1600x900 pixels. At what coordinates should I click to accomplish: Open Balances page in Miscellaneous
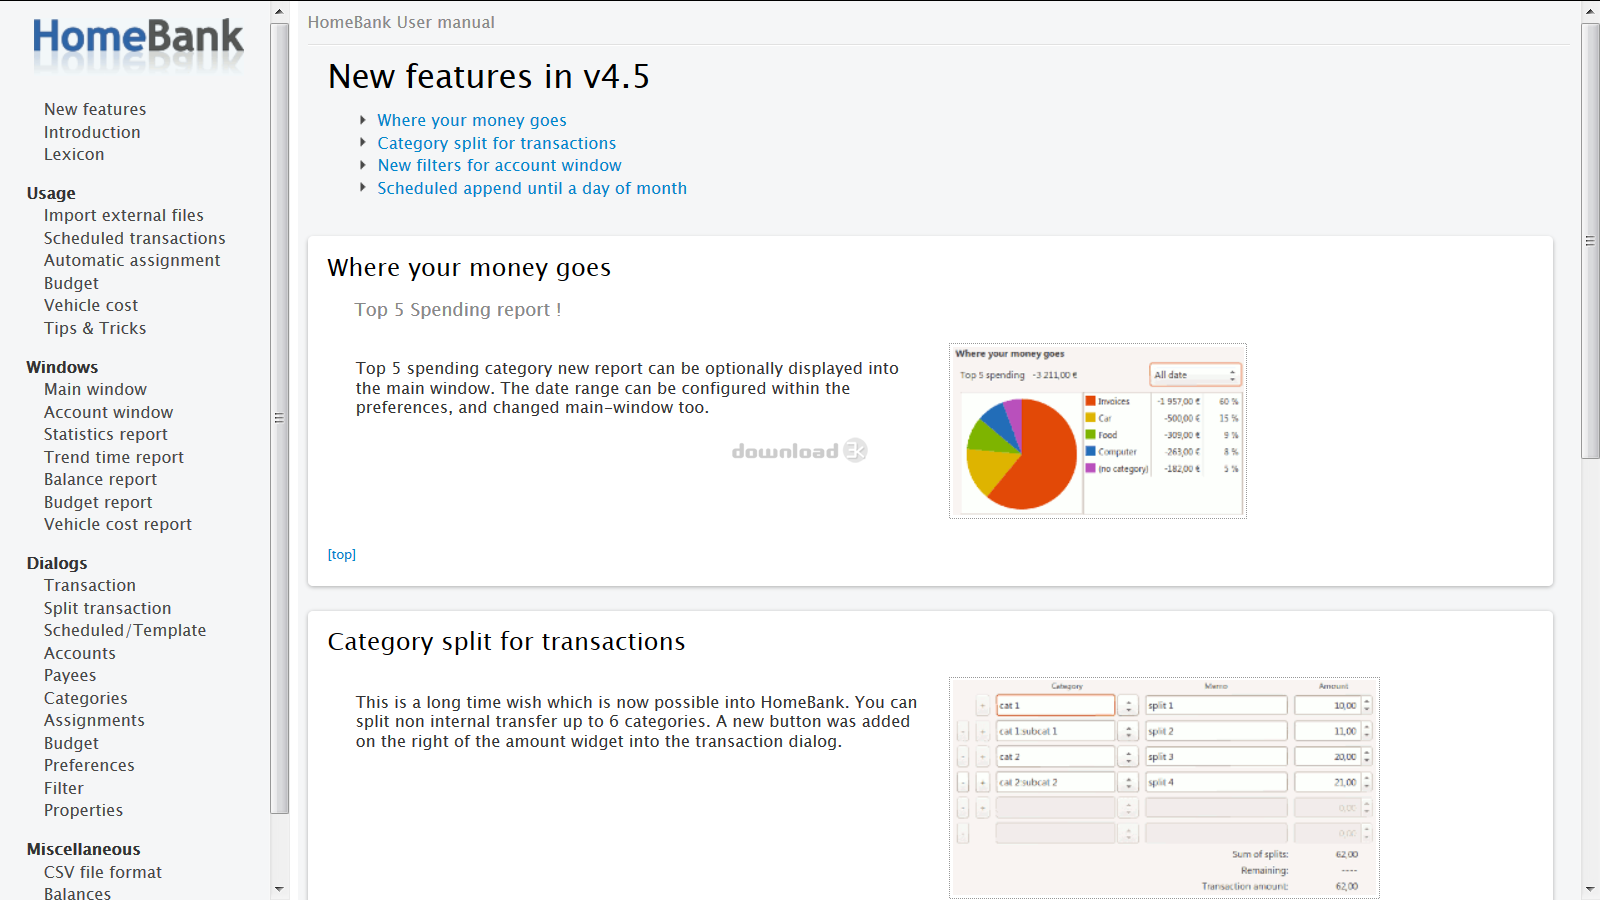[x=77, y=893]
